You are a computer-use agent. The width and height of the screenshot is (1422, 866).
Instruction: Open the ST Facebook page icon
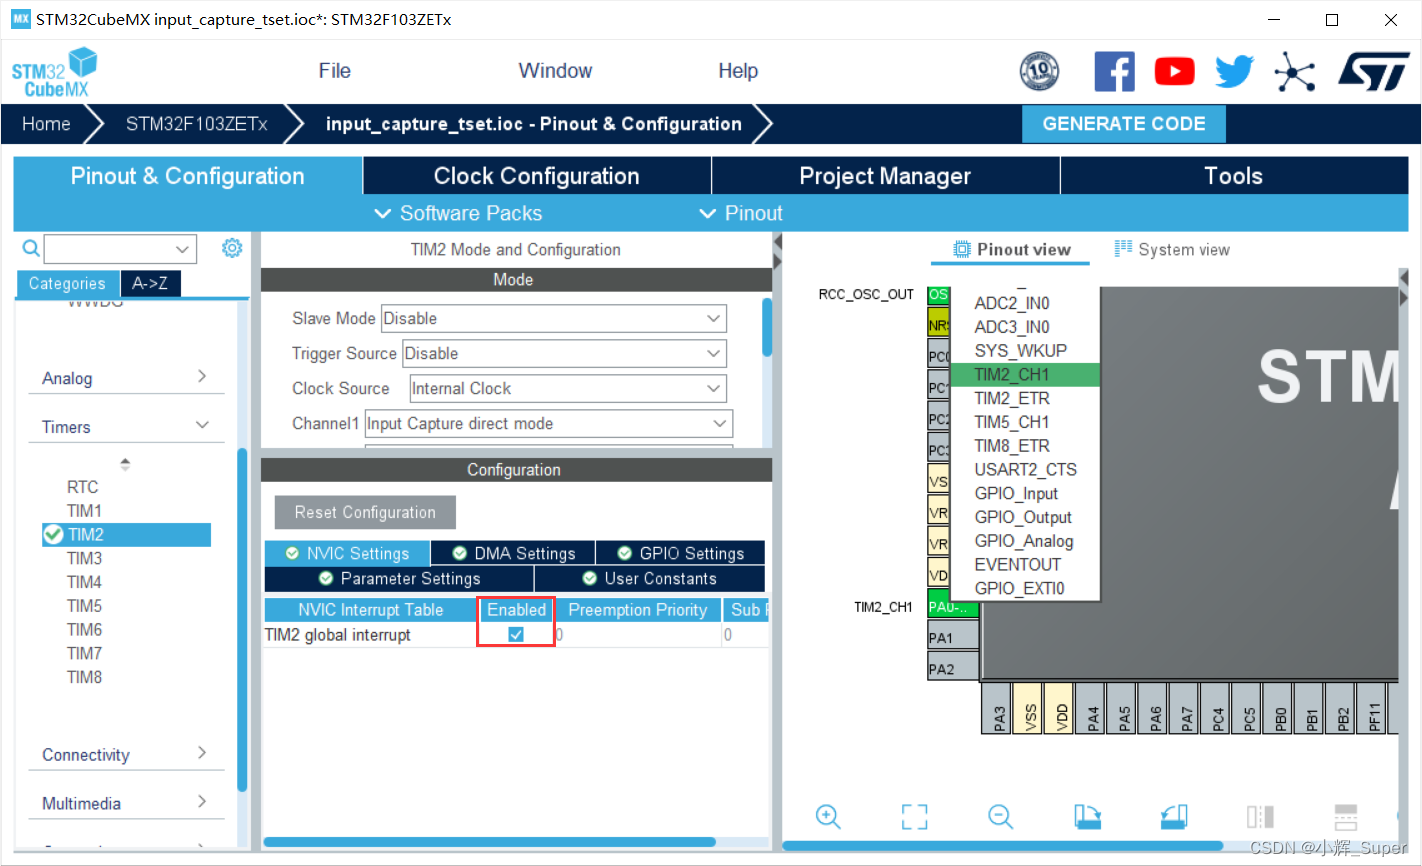1114,71
